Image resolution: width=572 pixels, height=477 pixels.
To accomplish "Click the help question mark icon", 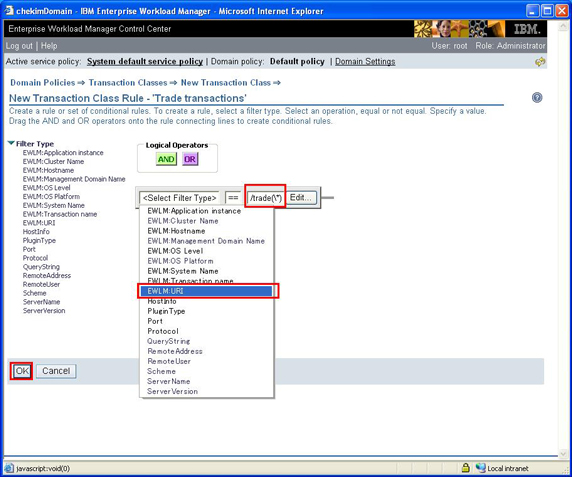I will click(537, 98).
